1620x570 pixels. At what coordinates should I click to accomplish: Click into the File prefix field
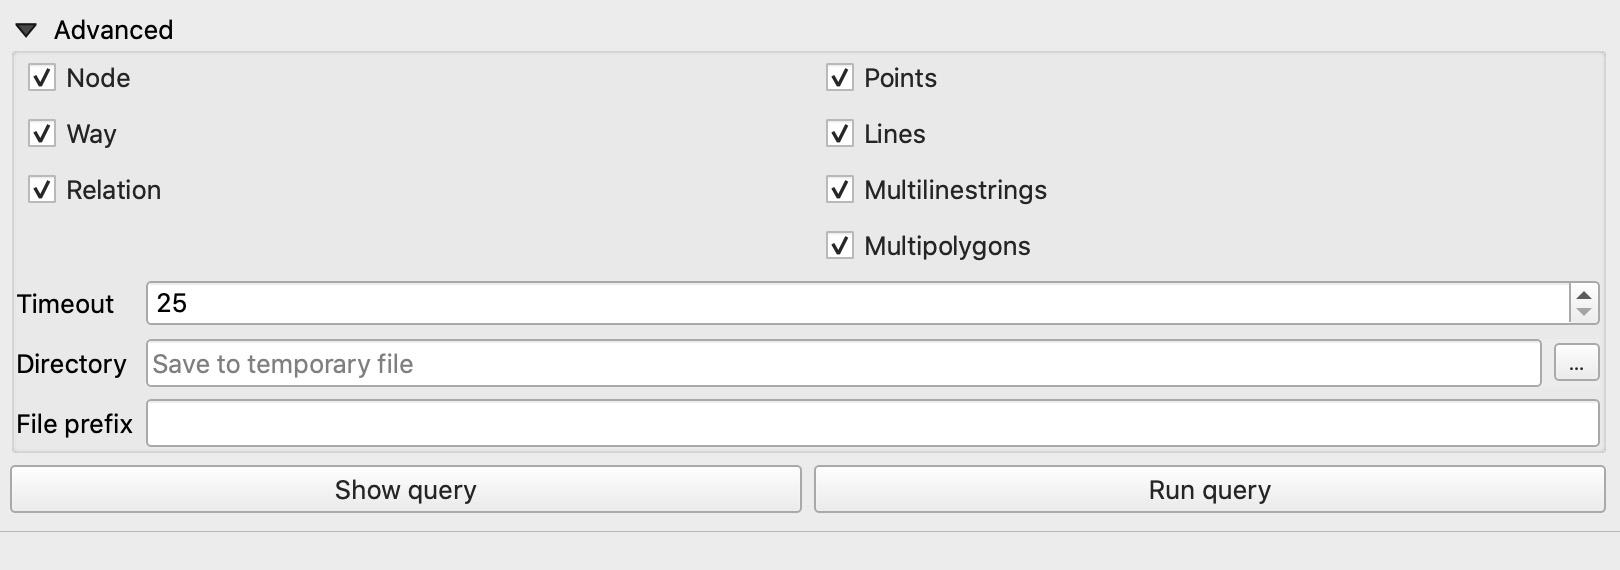tap(873, 424)
